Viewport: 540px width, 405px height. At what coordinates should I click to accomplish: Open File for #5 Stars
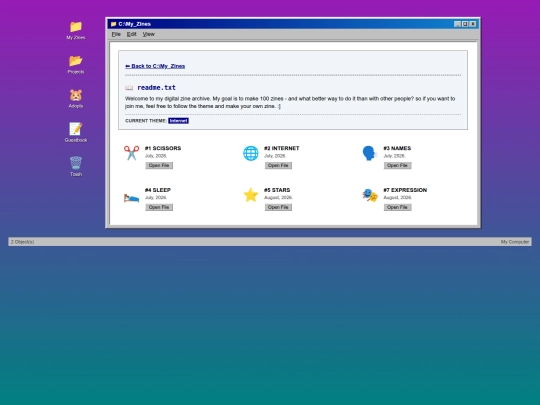coord(278,207)
